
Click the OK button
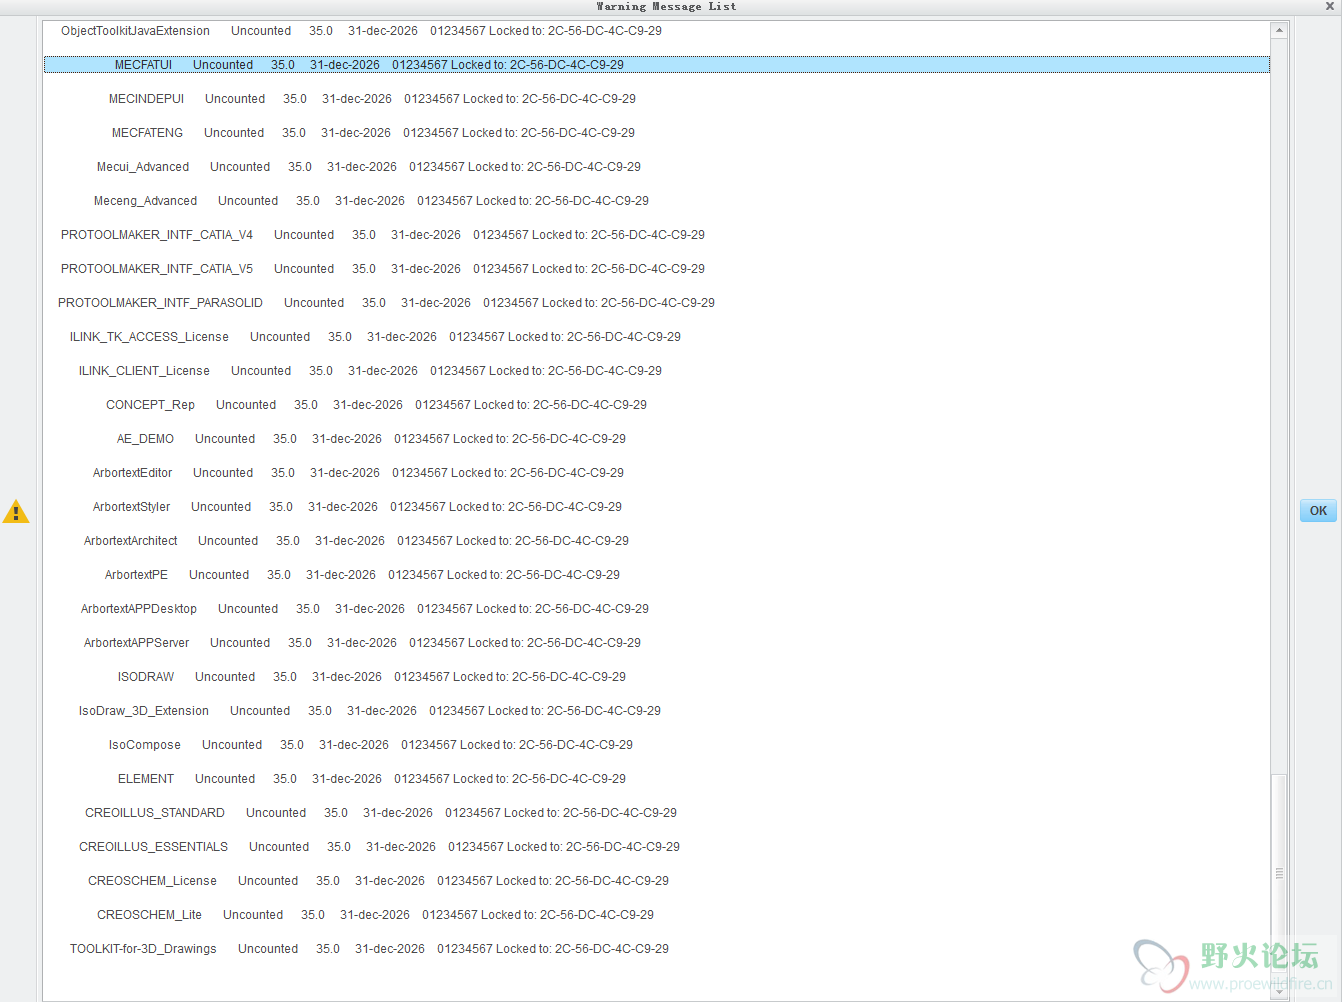pyautogui.click(x=1318, y=511)
